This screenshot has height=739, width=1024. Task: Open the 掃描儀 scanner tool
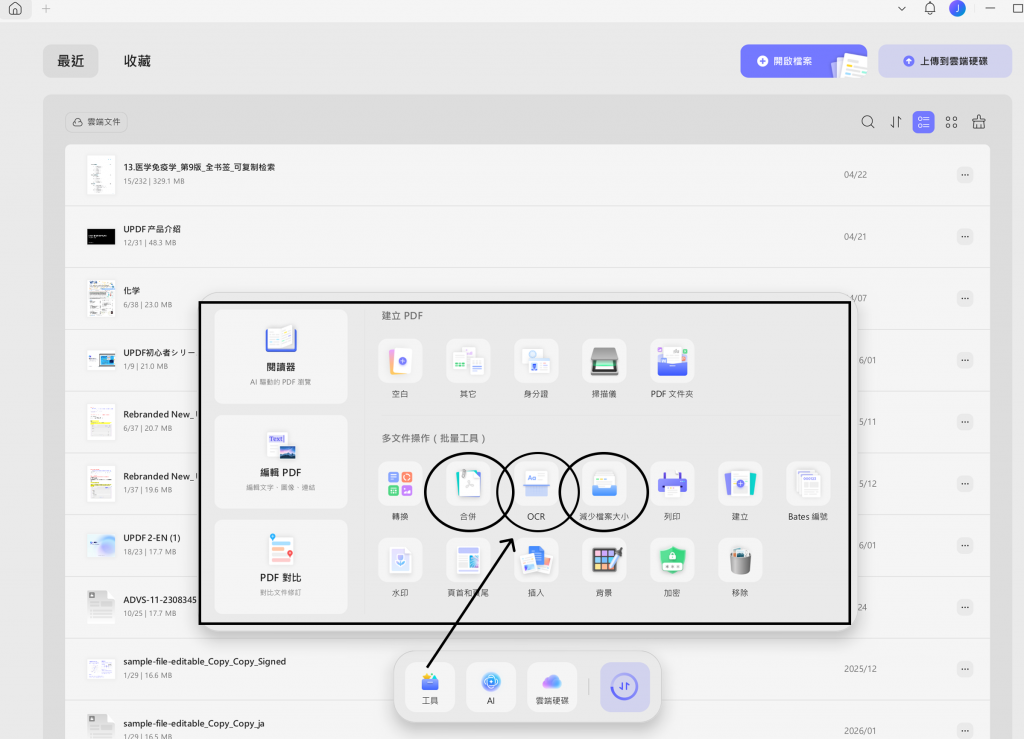(603, 361)
